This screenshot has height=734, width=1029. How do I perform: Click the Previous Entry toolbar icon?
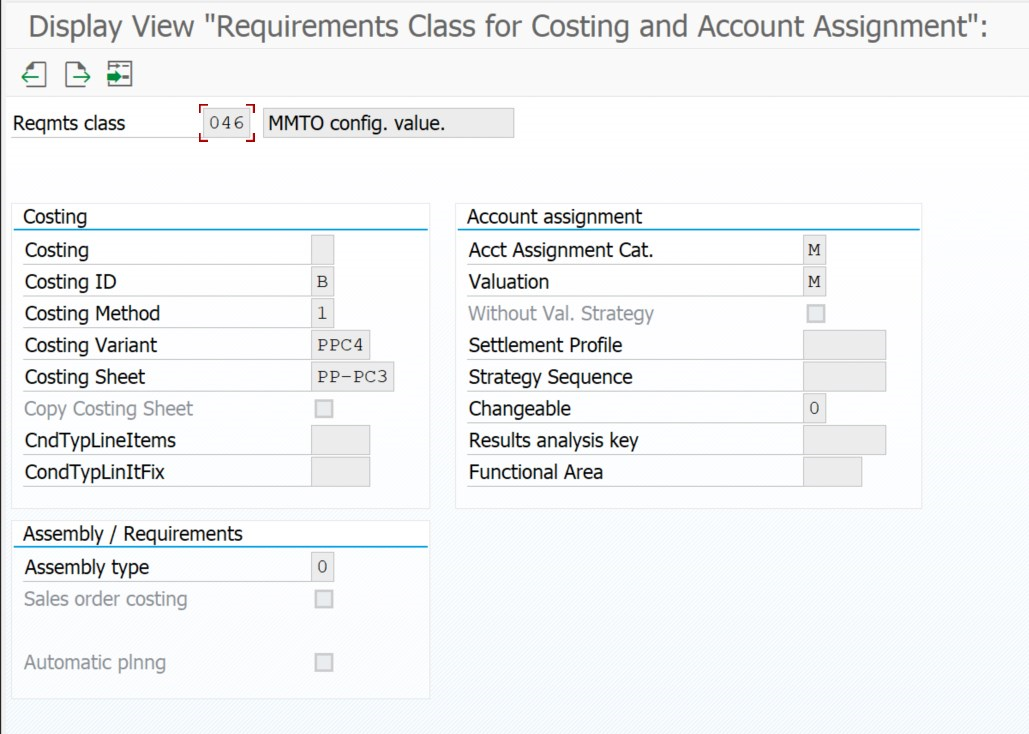click(x=35, y=74)
